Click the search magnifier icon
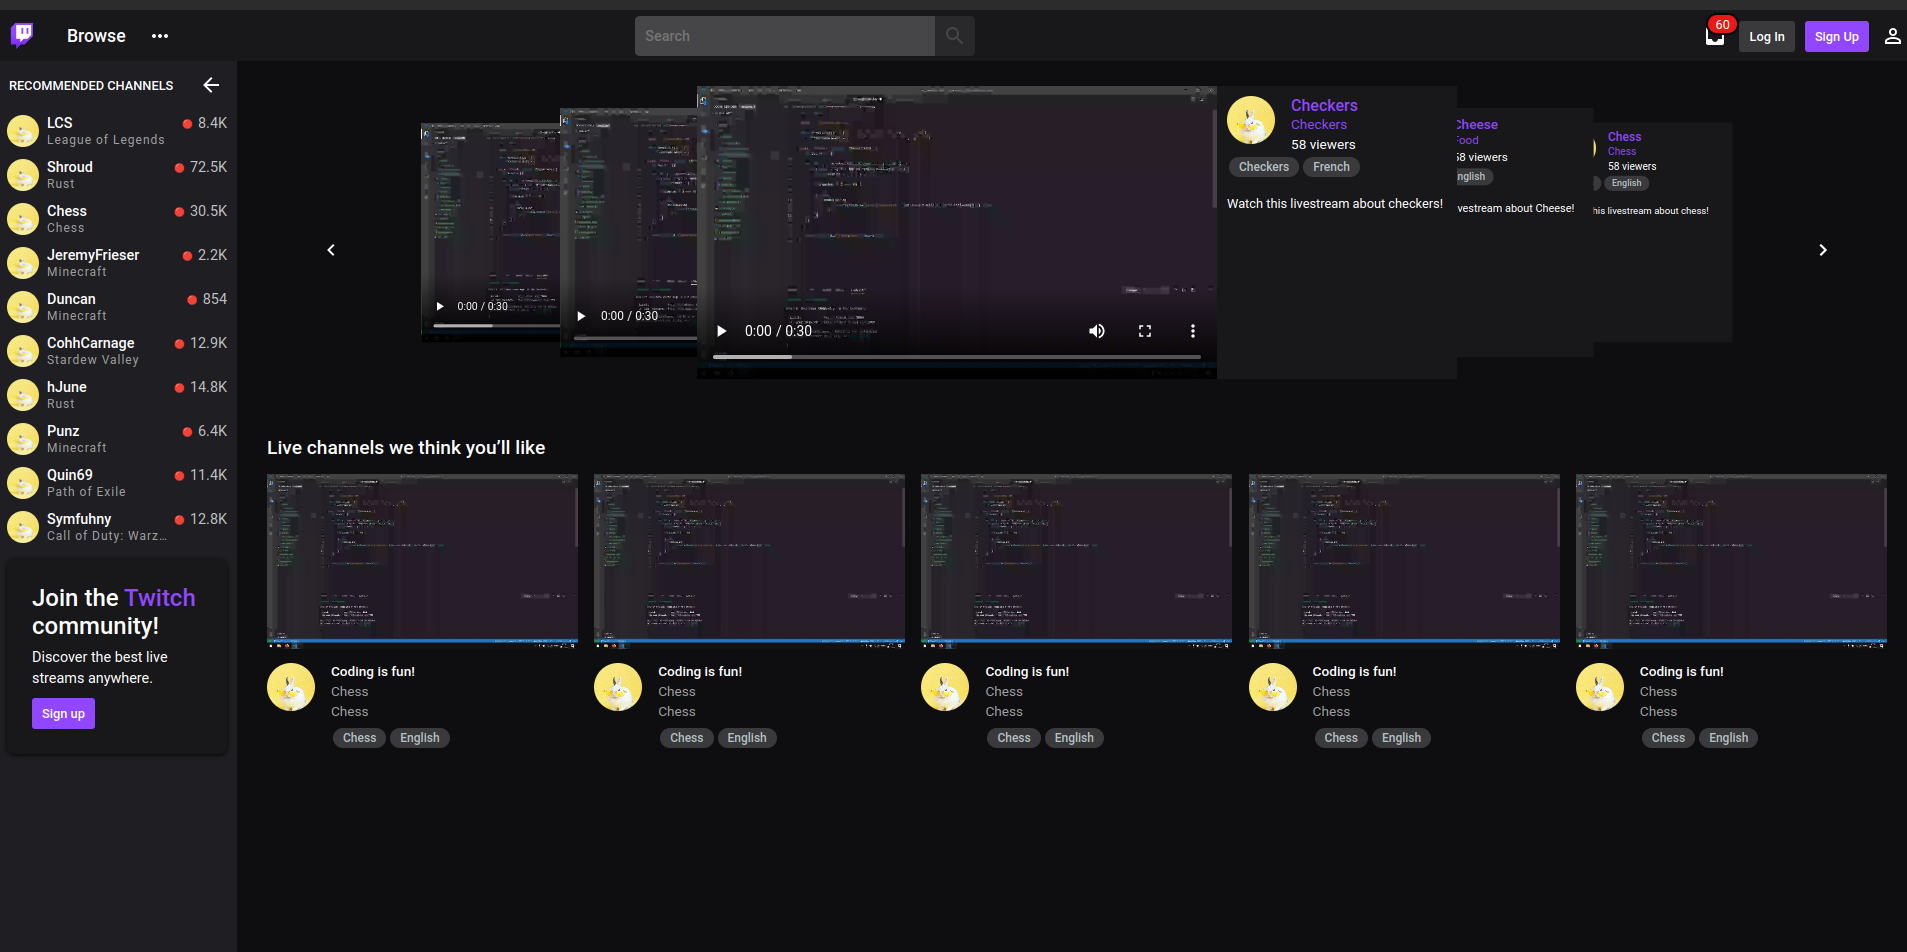The image size is (1907, 952). point(953,35)
